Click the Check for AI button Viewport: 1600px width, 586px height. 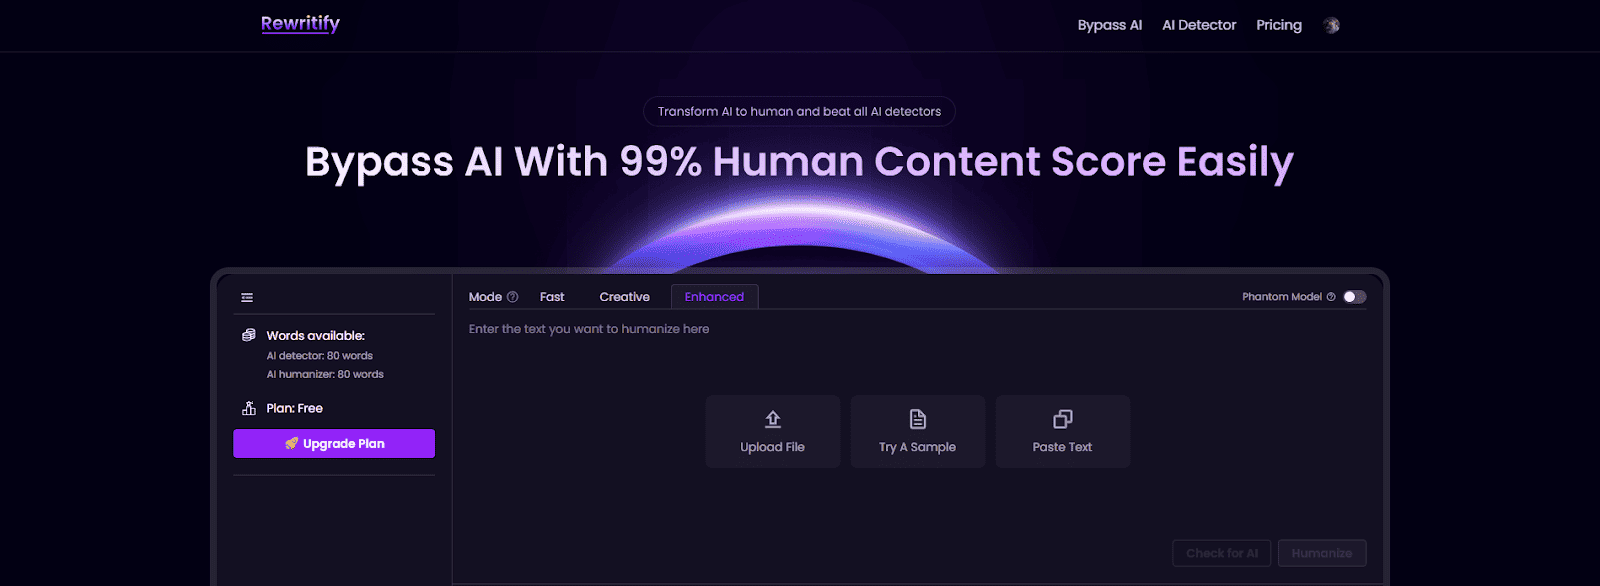[1221, 553]
